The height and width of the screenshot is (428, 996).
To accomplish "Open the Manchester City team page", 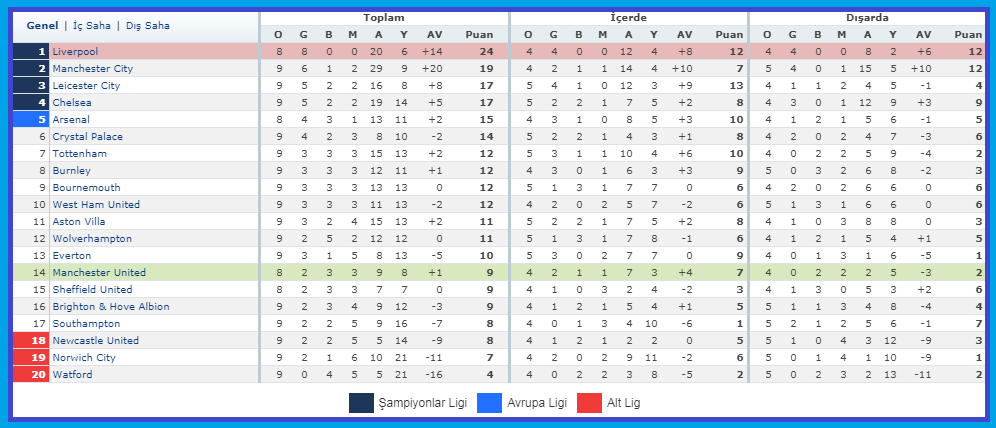I will 93,68.
